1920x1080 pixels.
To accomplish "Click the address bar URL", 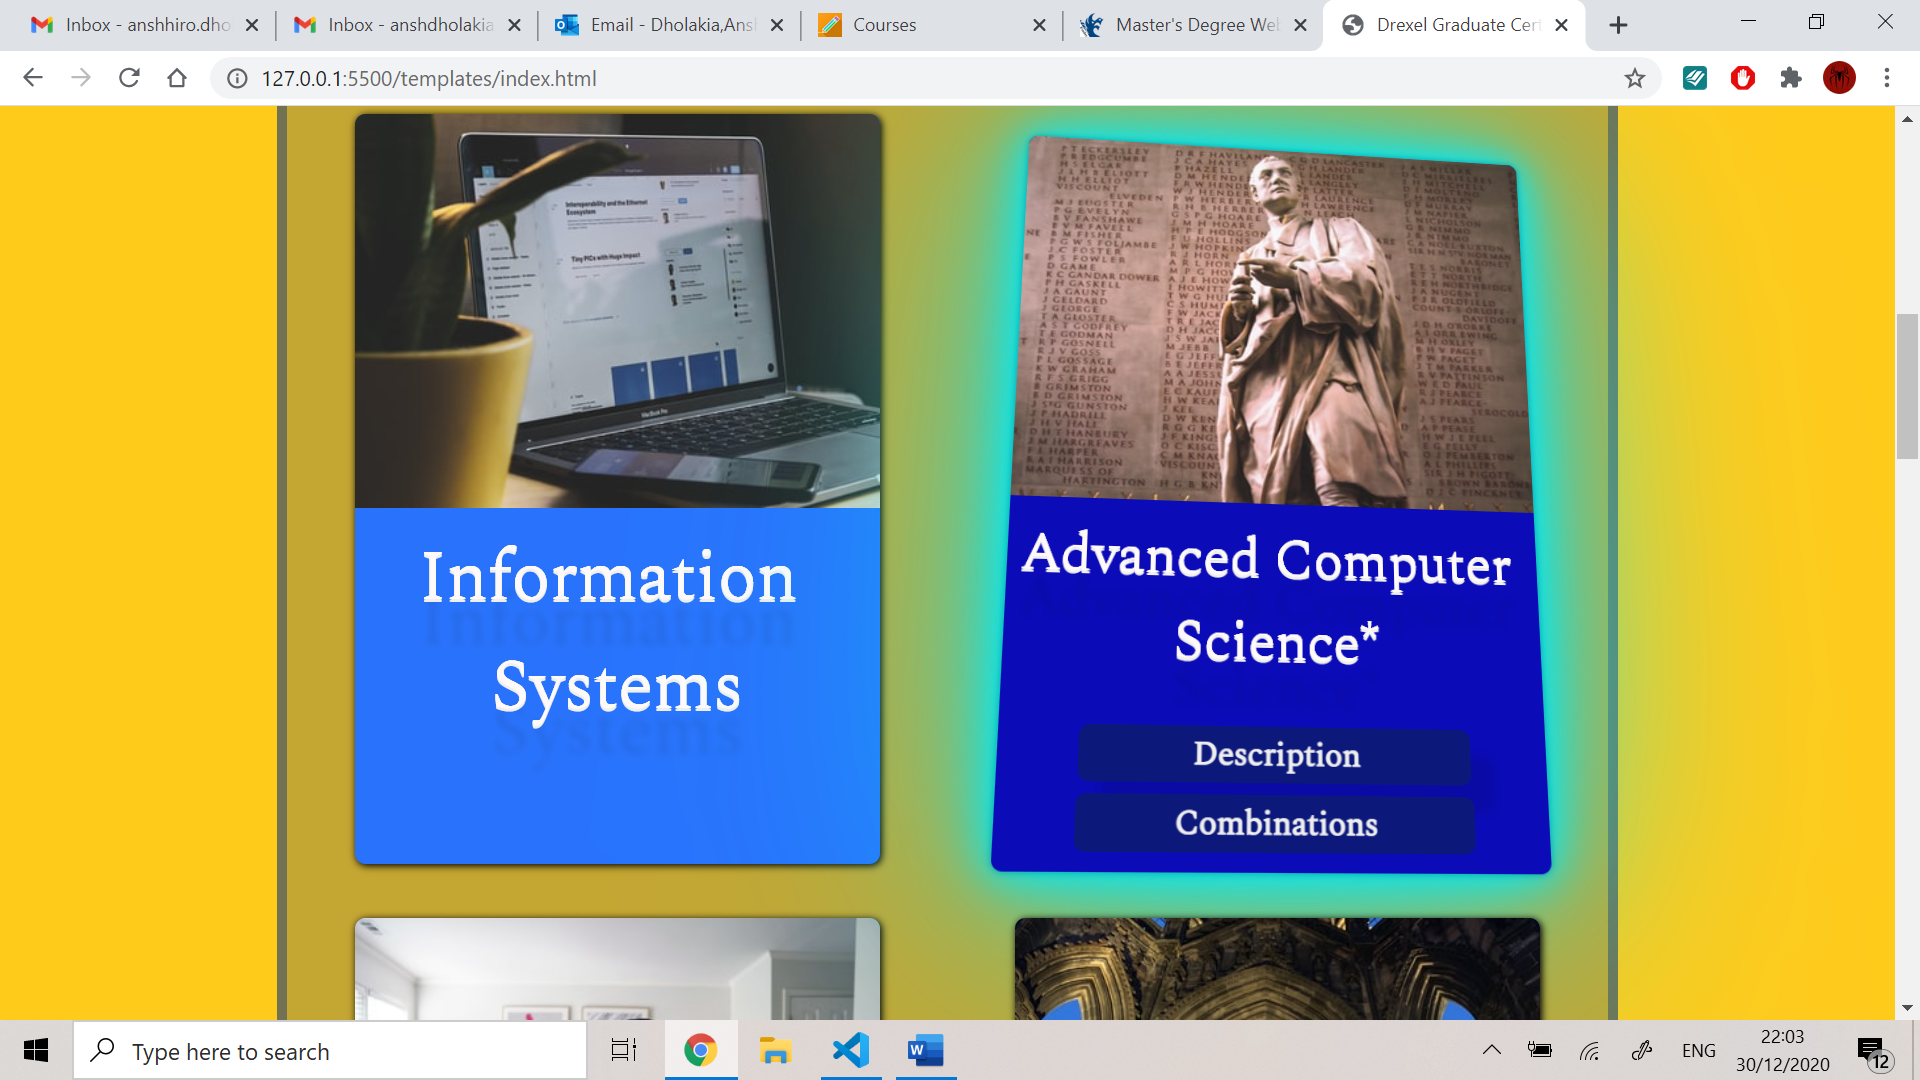I will (x=428, y=78).
